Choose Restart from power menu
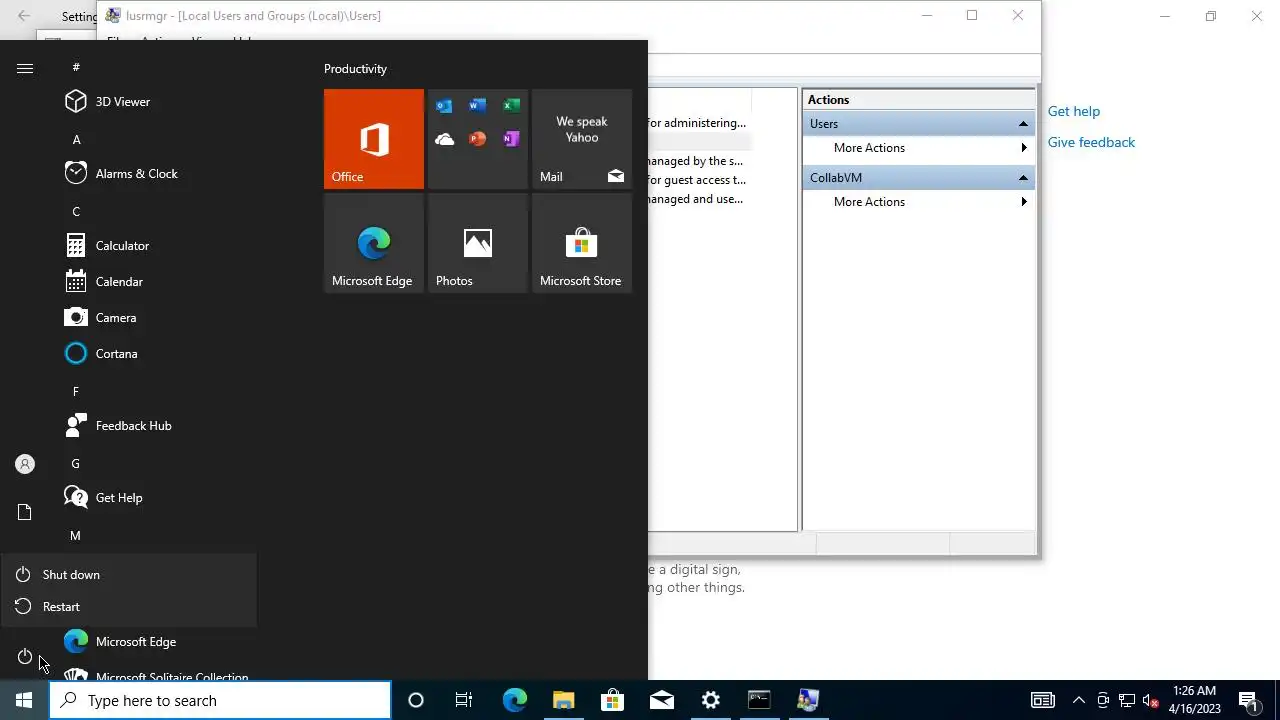Image resolution: width=1280 pixels, height=720 pixels. [128, 607]
